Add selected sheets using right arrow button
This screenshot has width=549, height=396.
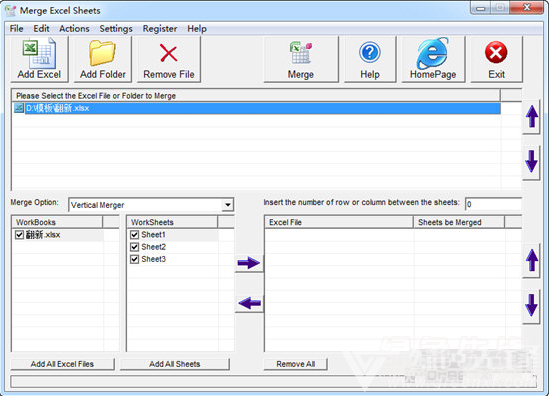click(x=249, y=263)
